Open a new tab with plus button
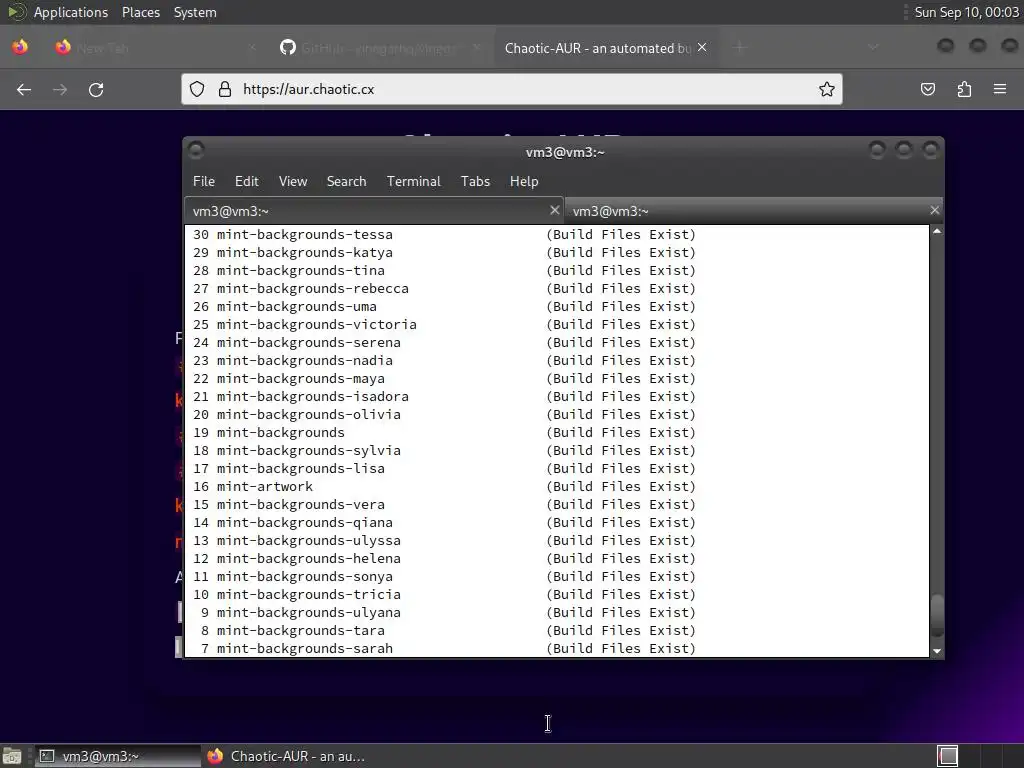This screenshot has height=768, width=1024. 739,47
